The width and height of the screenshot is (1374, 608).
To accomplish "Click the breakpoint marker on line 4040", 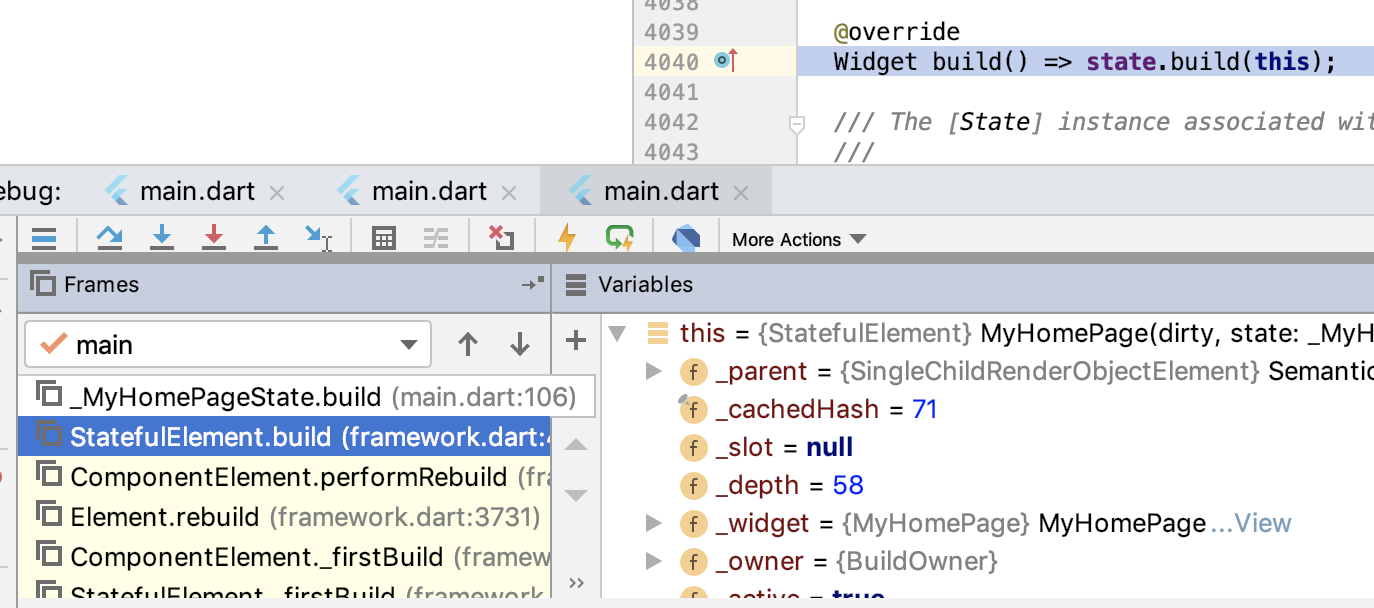I will (724, 62).
